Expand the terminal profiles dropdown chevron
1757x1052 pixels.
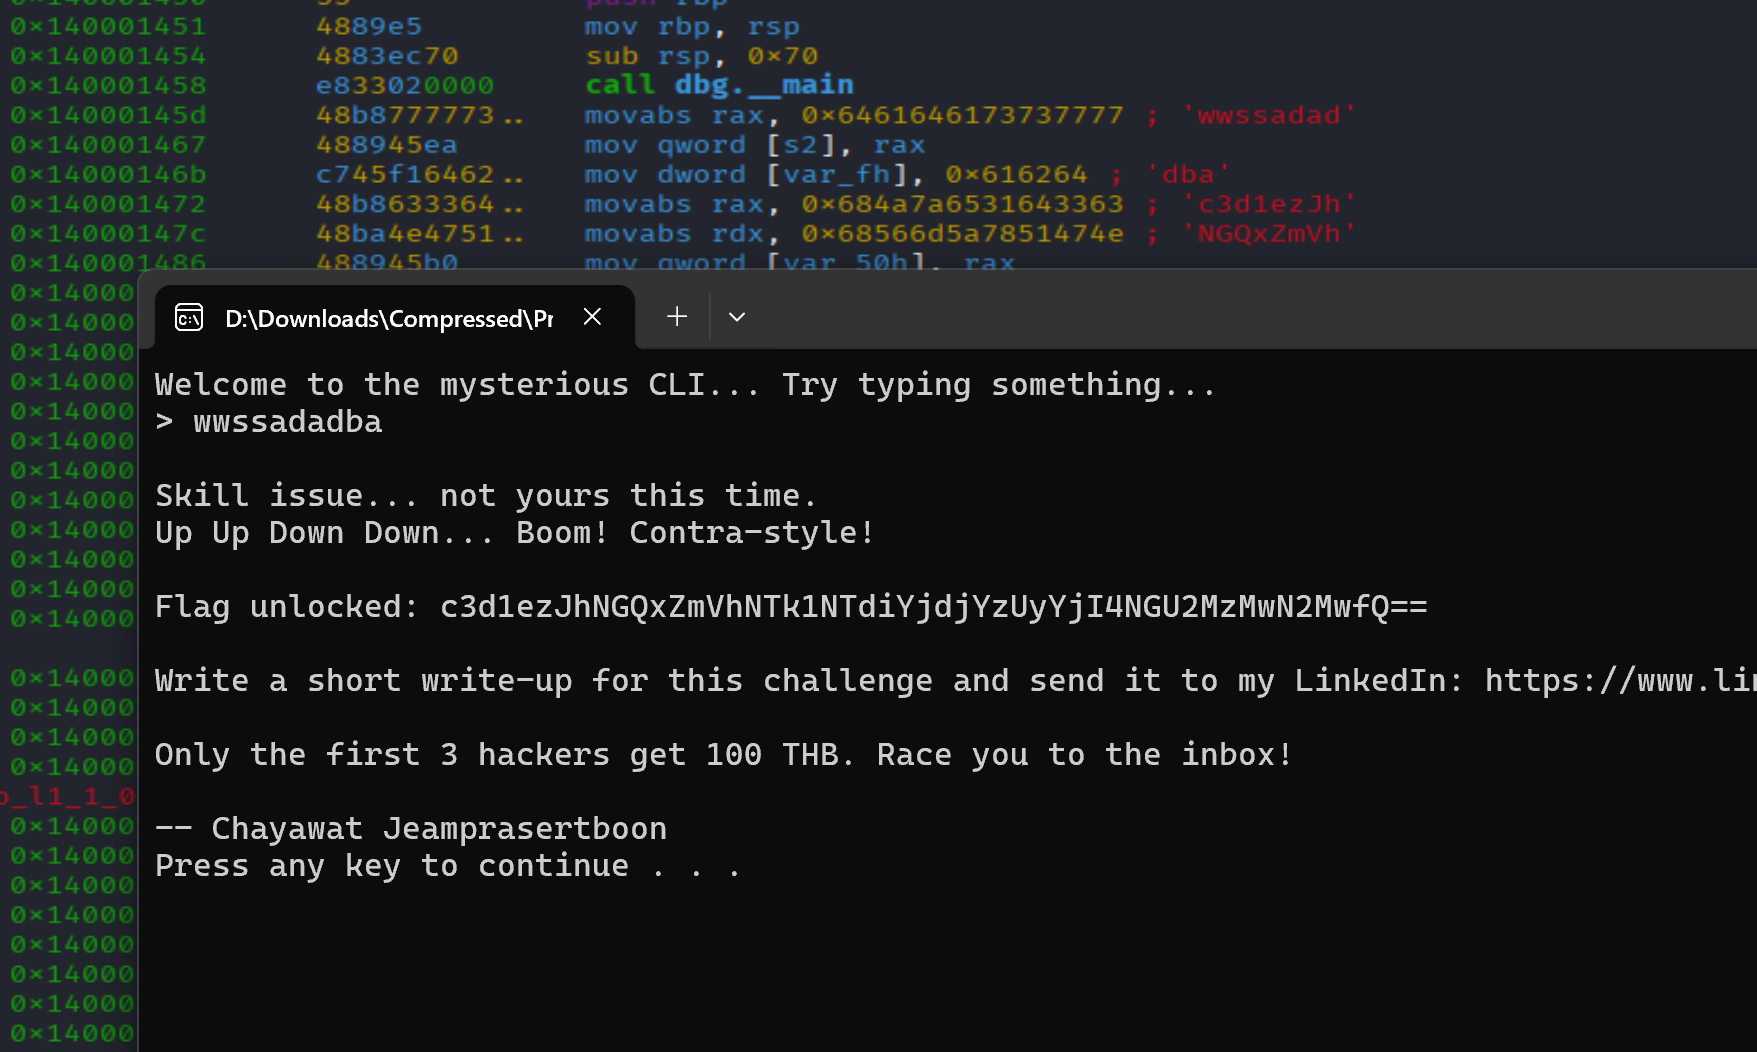737,317
